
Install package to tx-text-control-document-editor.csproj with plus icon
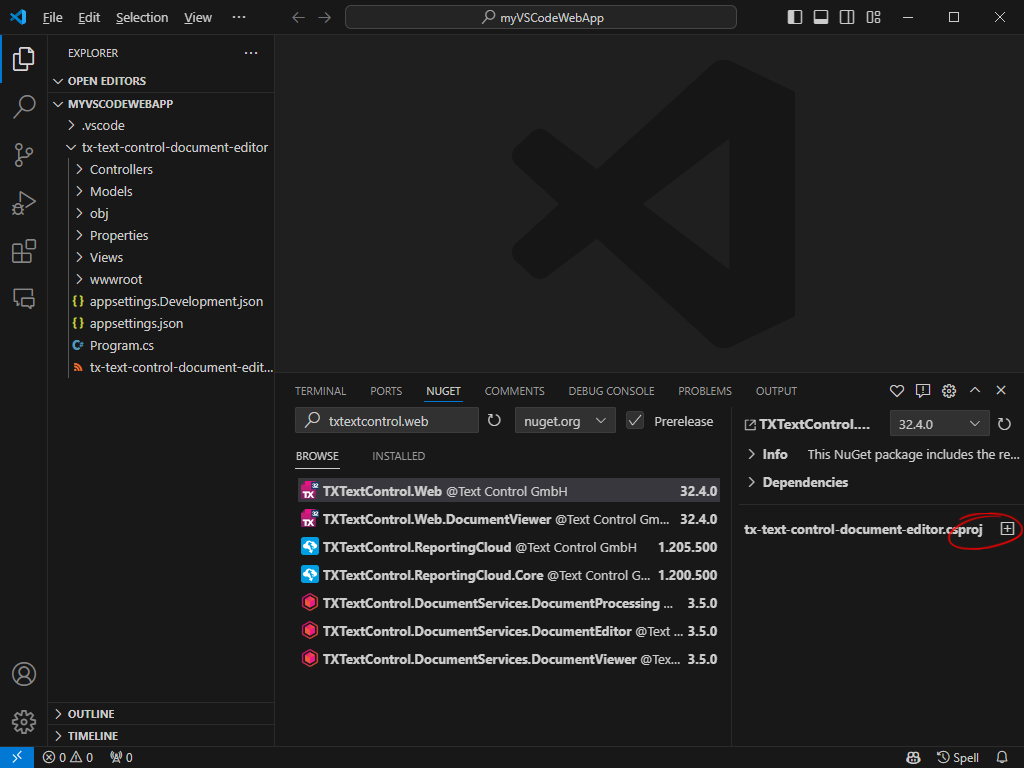pos(1007,528)
